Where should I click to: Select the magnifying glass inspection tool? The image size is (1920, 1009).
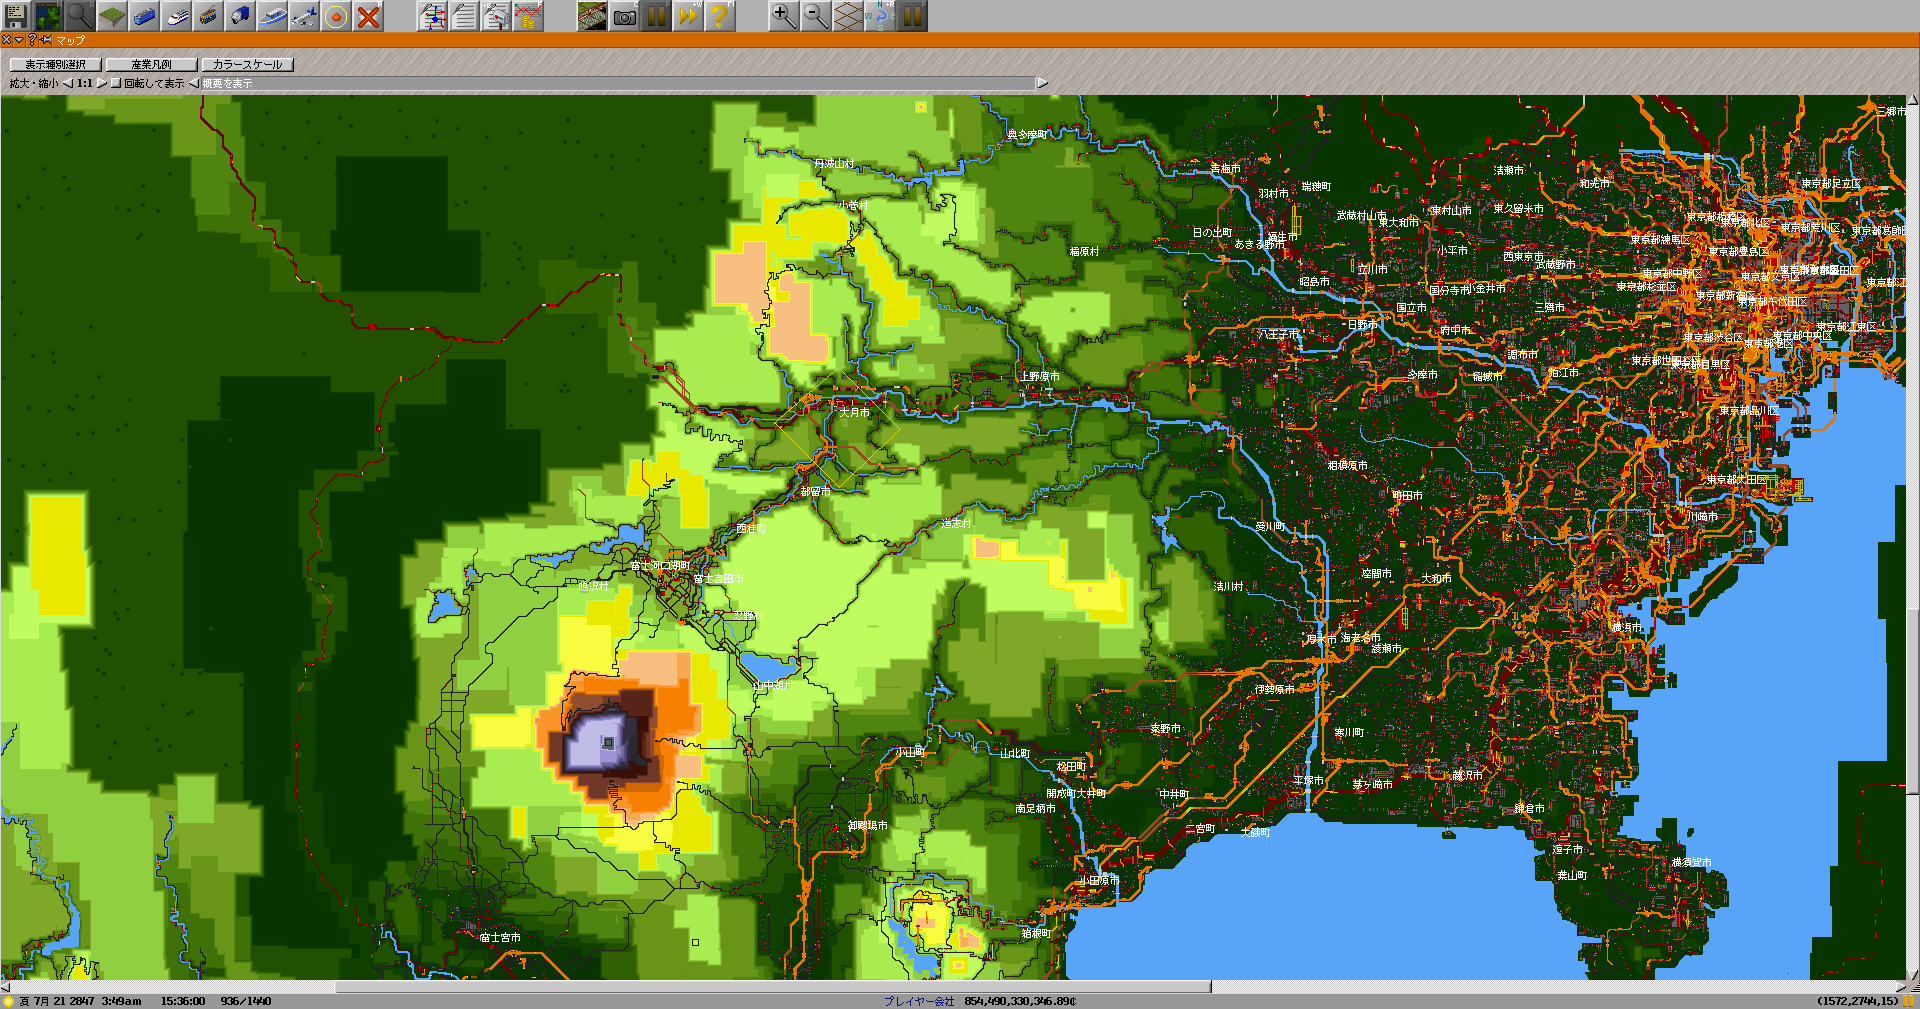[x=79, y=15]
